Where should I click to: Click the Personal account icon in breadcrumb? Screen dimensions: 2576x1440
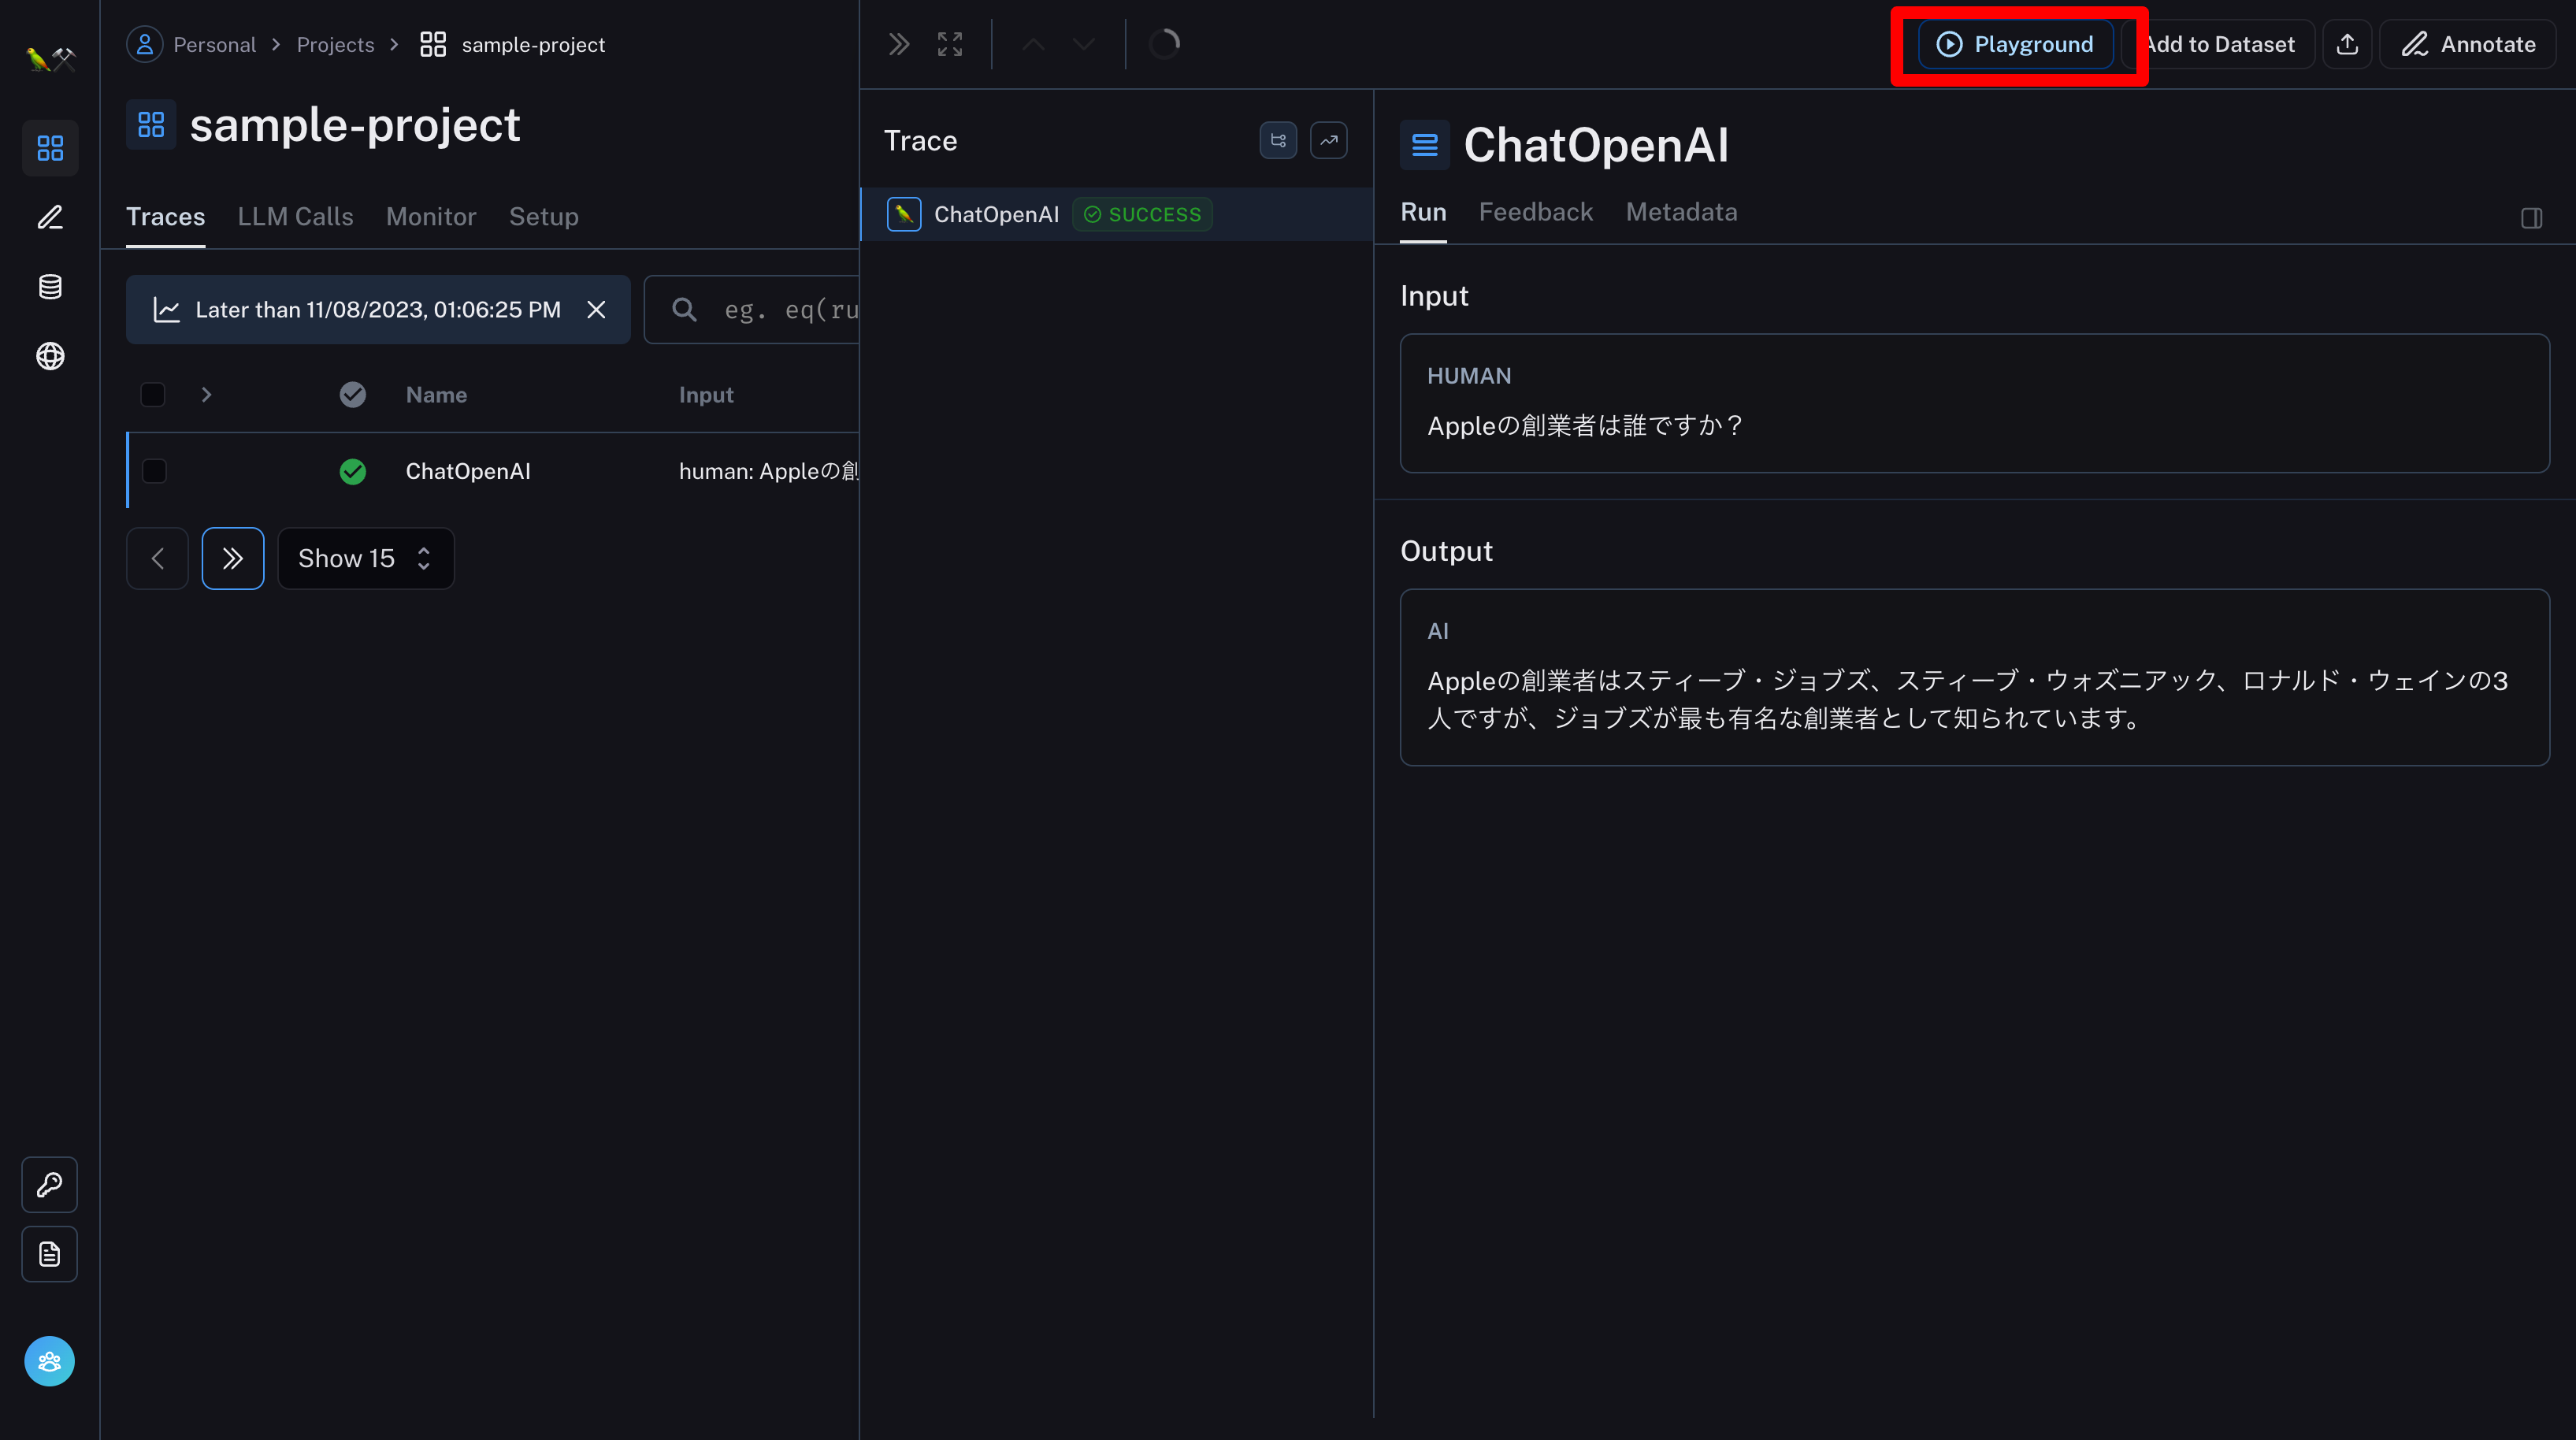pos(145,44)
